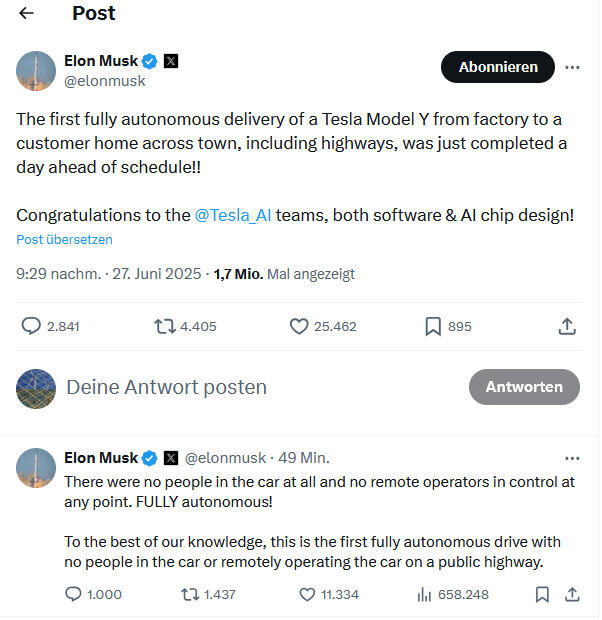Image resolution: width=602 pixels, height=620 pixels.
Task: Open reply icon on main post
Action: point(31,326)
